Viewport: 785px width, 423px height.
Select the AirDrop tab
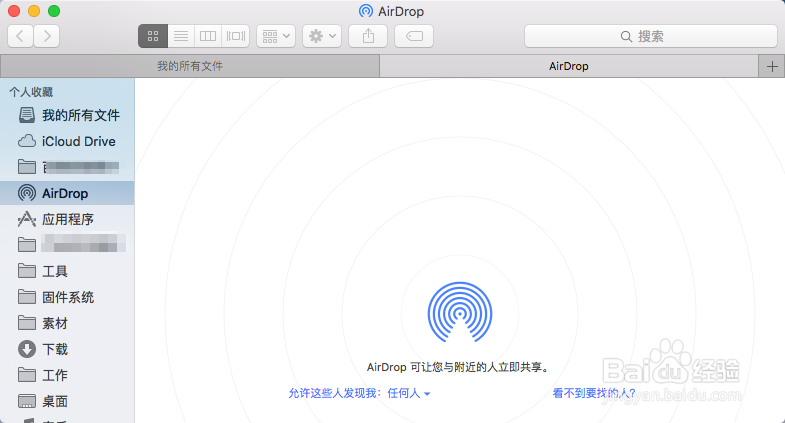click(x=569, y=66)
